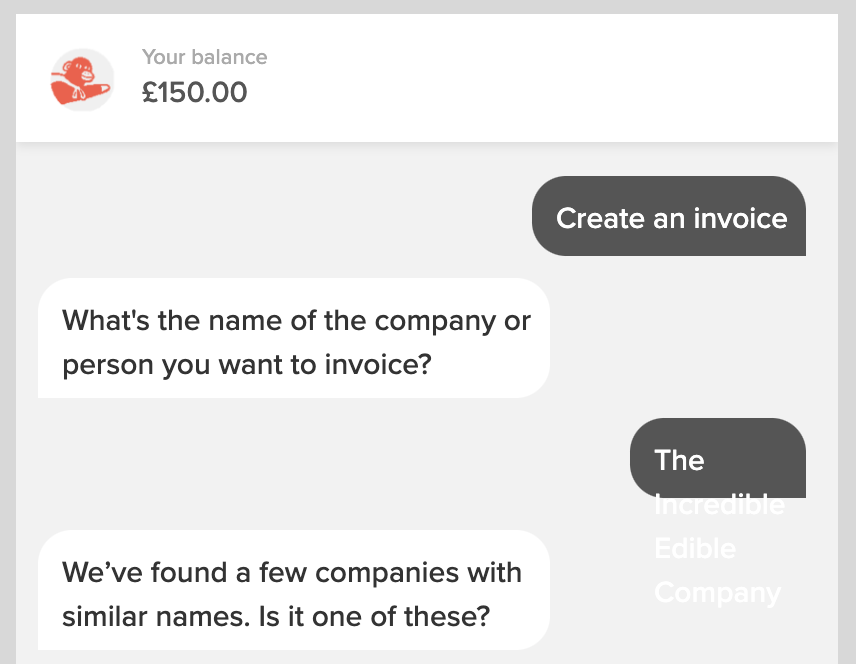Click the pound sign in the balance
This screenshot has width=856, height=664.
(x=151, y=93)
